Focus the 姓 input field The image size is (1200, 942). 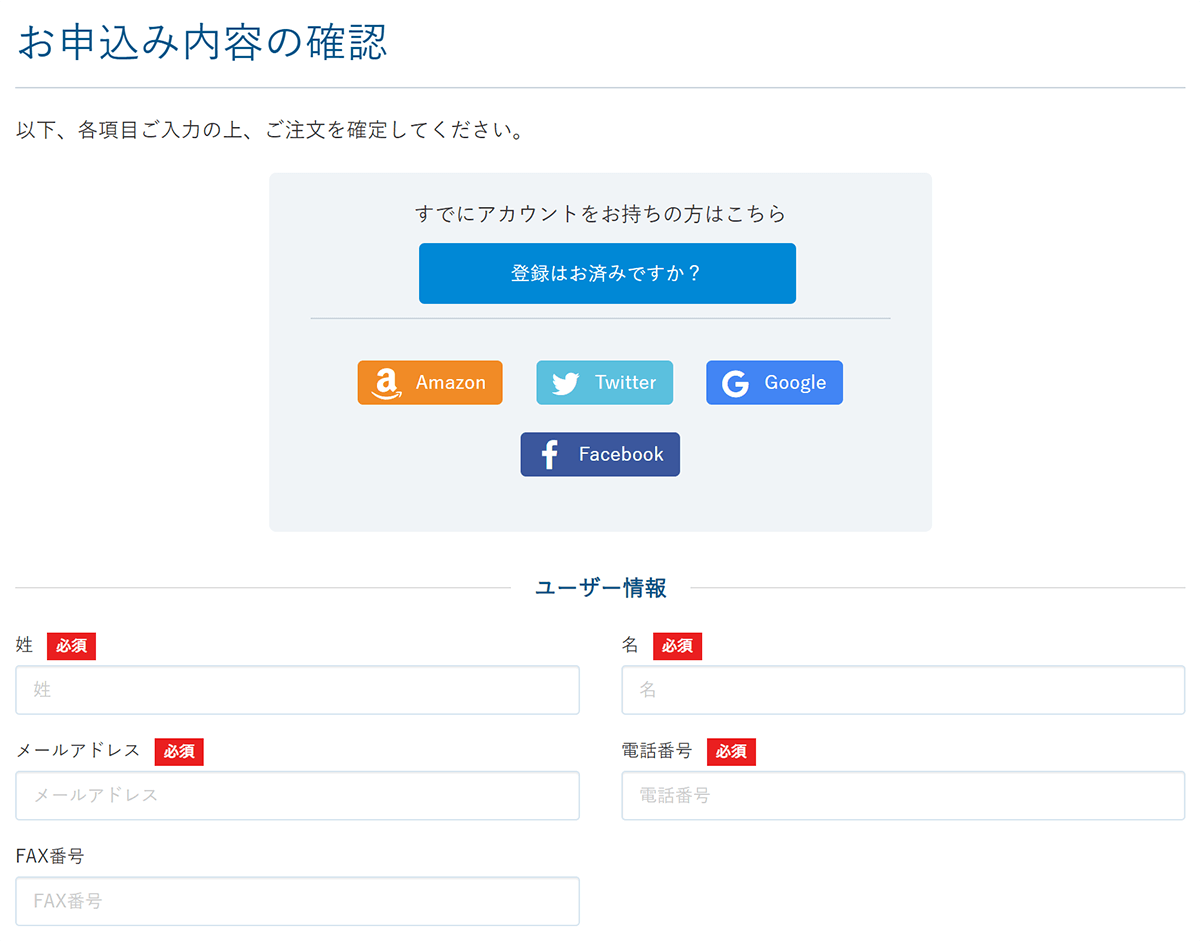pos(298,690)
